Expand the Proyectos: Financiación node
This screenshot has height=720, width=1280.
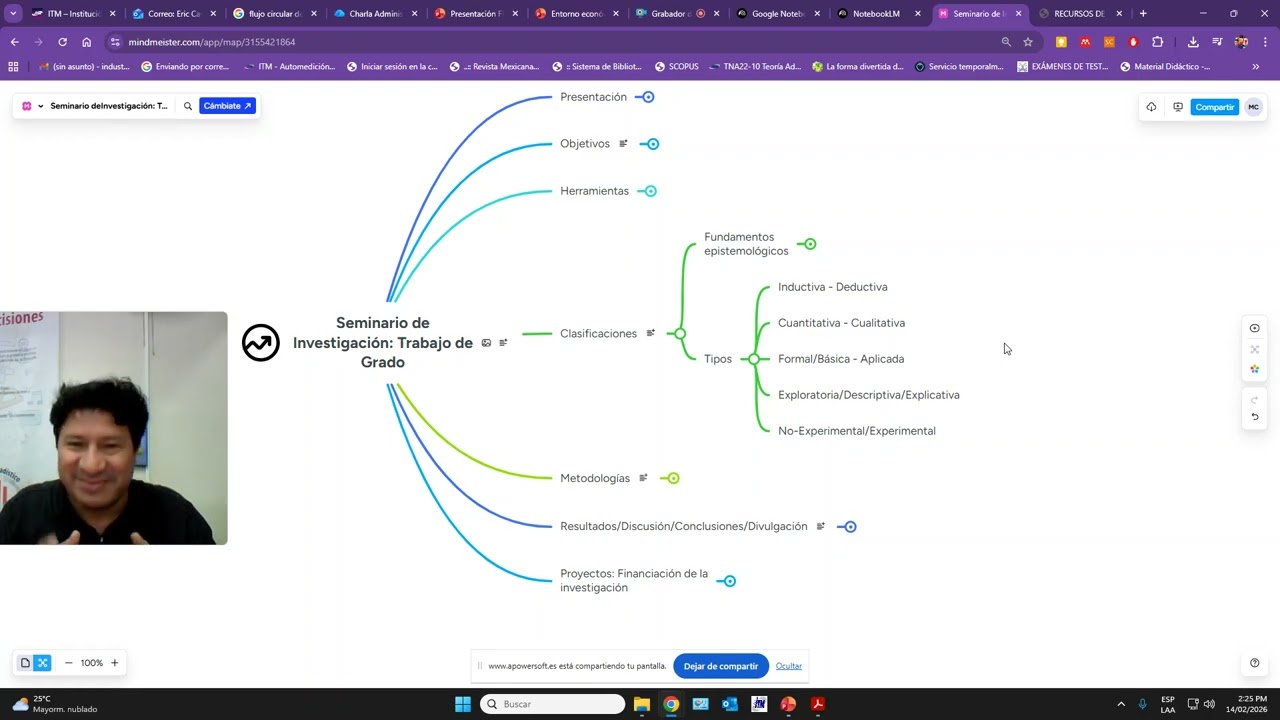coord(729,581)
